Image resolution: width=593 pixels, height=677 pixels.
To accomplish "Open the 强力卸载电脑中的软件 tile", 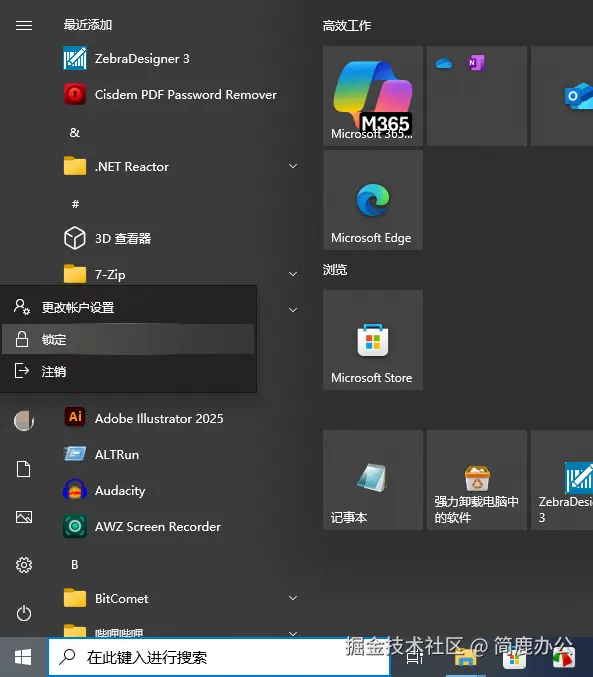I will pyautogui.click(x=477, y=480).
